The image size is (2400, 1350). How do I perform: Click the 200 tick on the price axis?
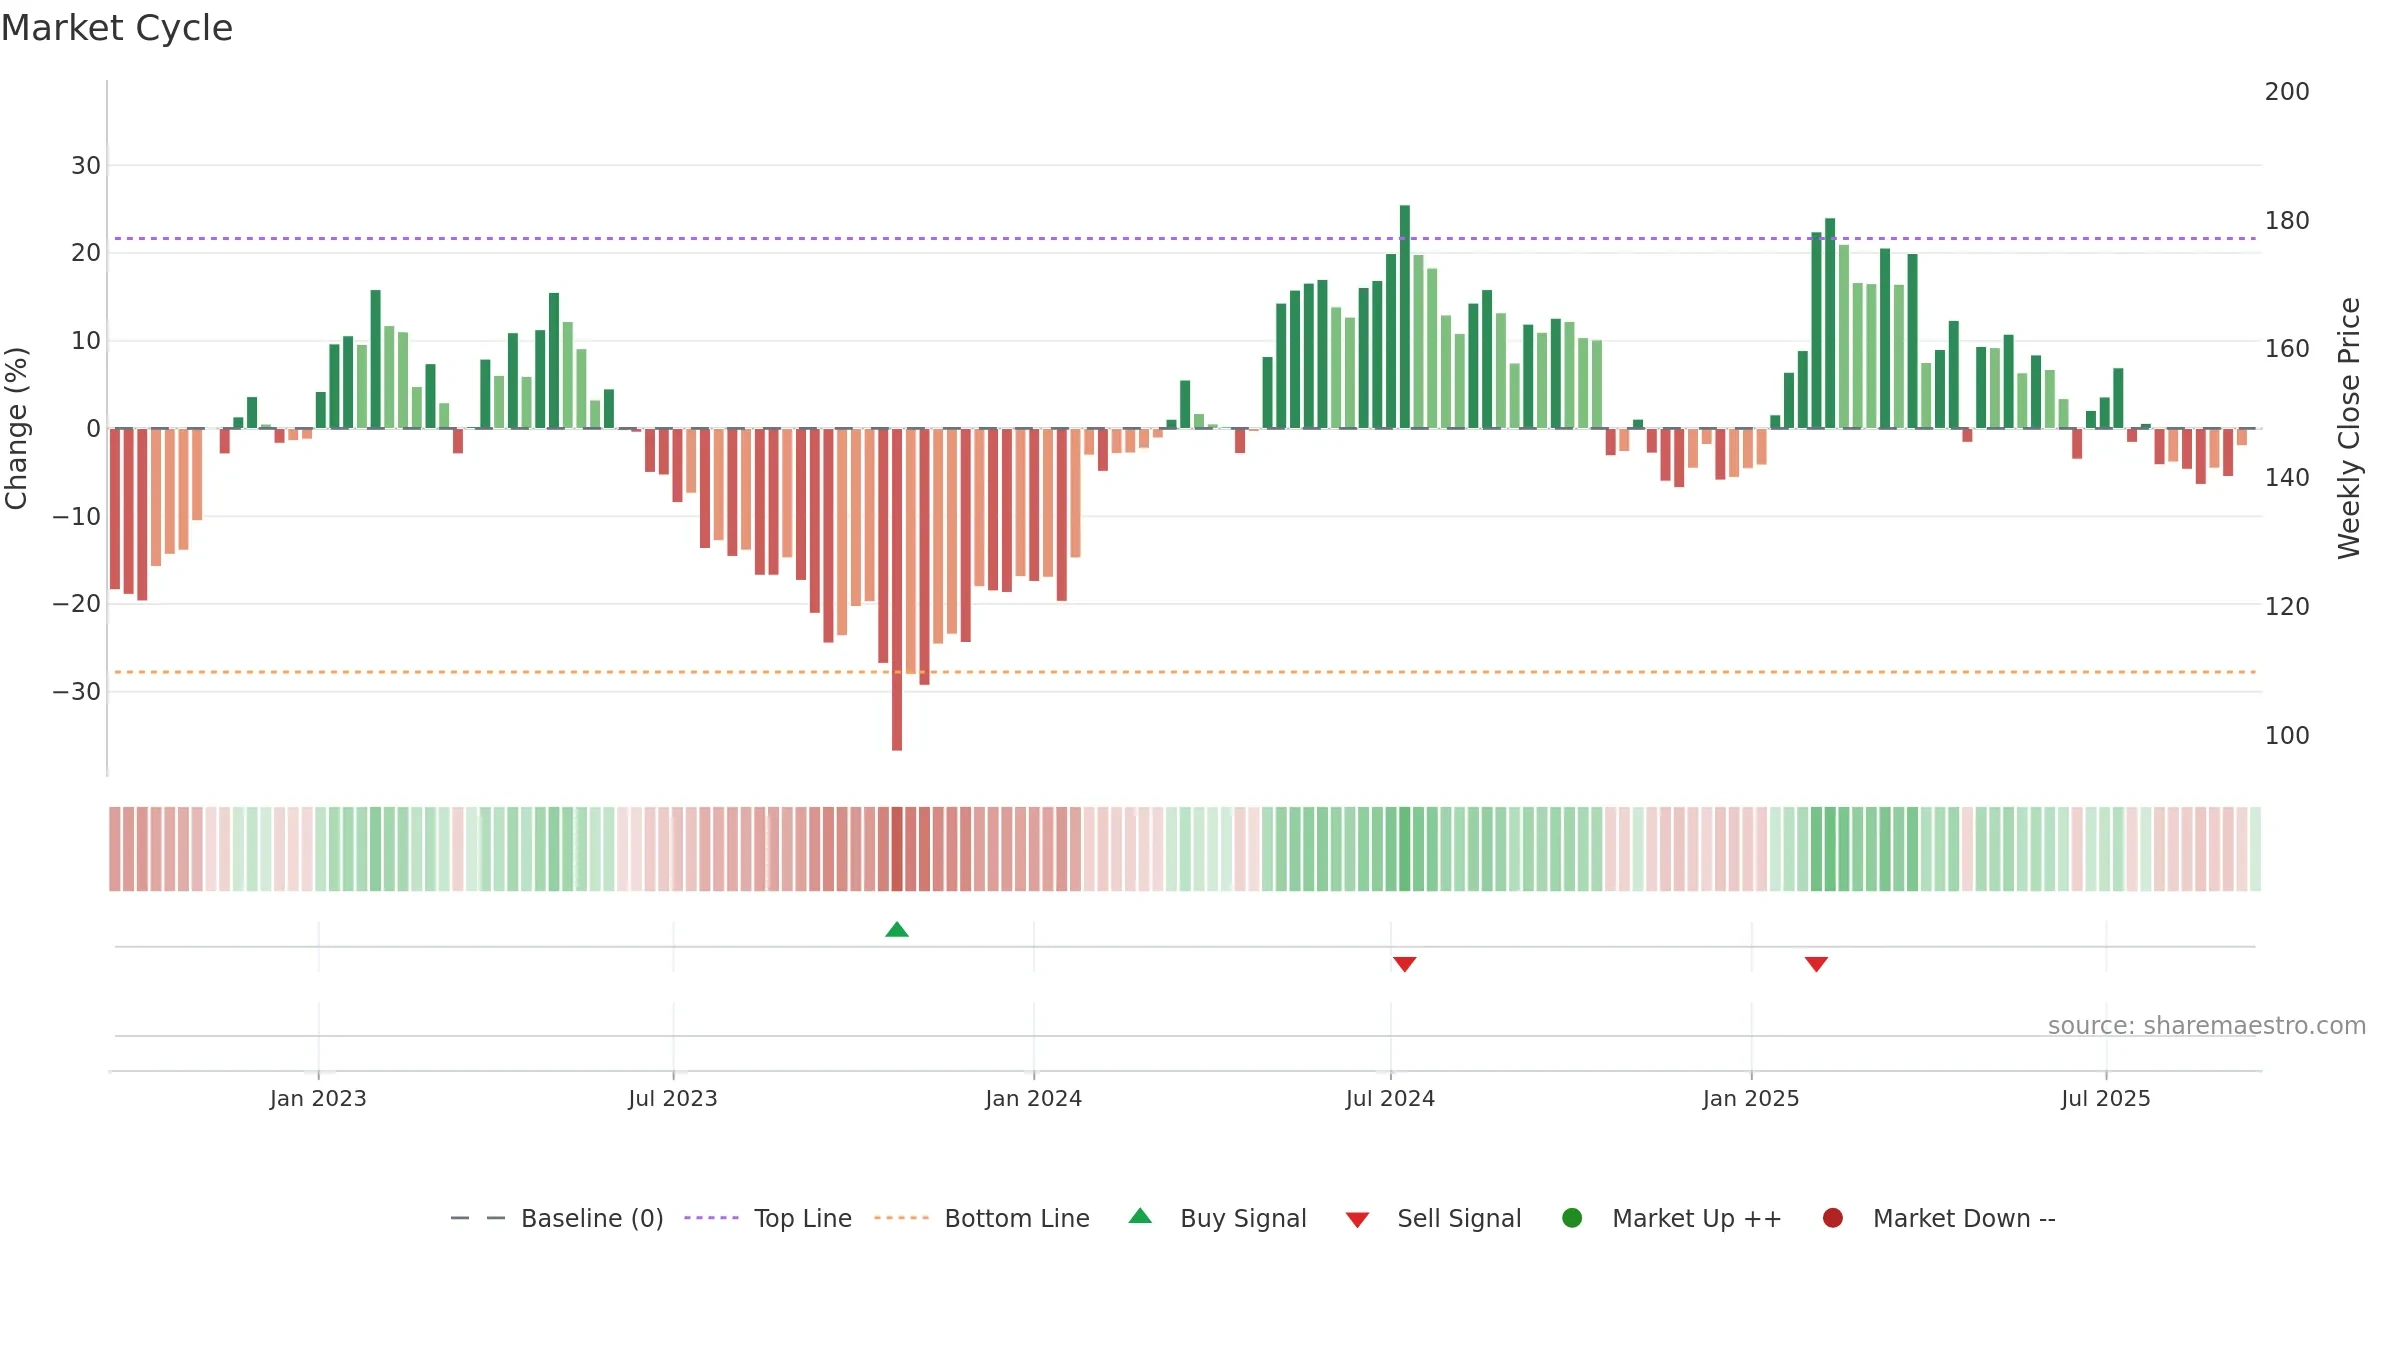2287,92
